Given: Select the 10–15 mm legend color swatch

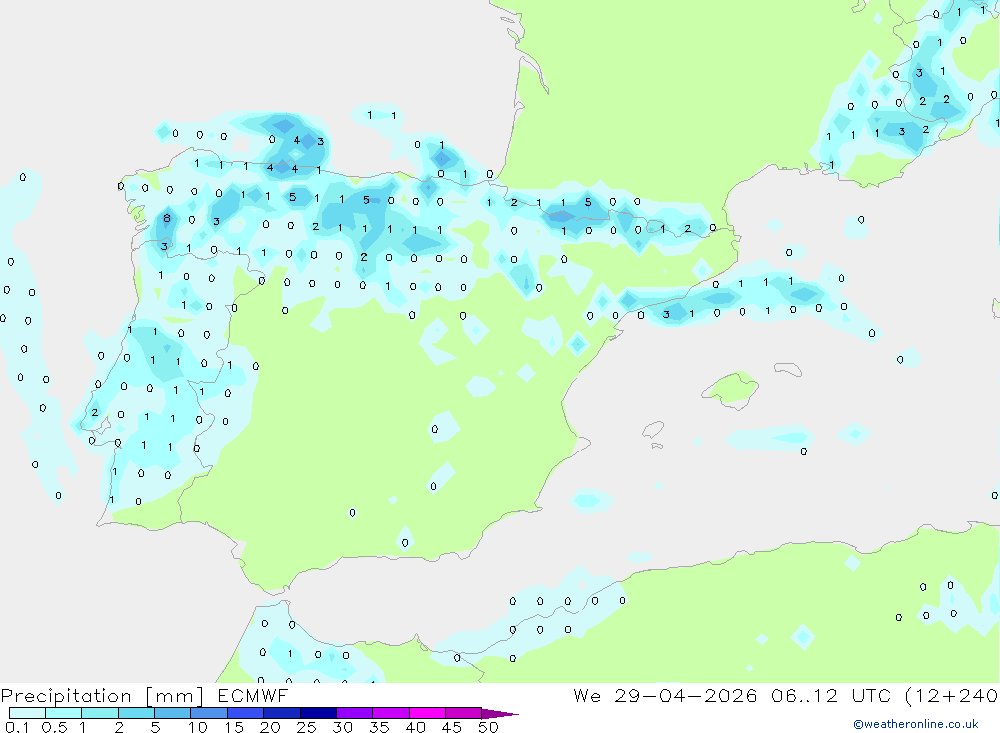Looking at the screenshot, I should tap(209, 713).
